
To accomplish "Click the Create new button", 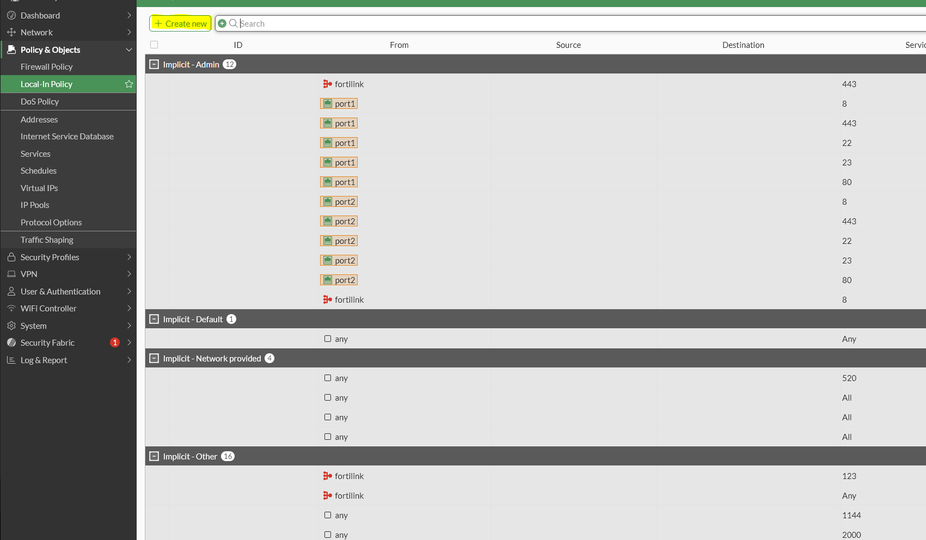I will point(180,24).
